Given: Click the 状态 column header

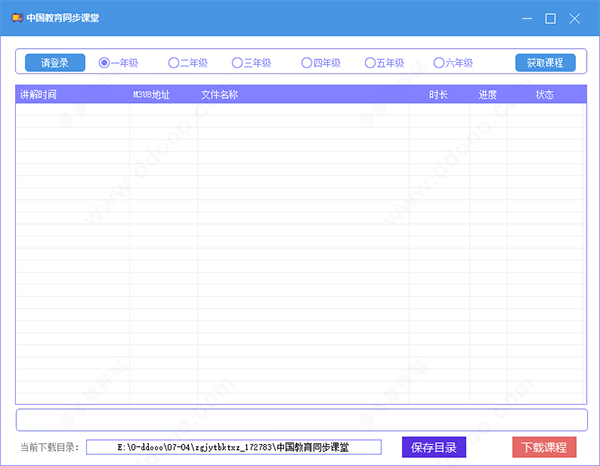Looking at the screenshot, I should pos(545,95).
